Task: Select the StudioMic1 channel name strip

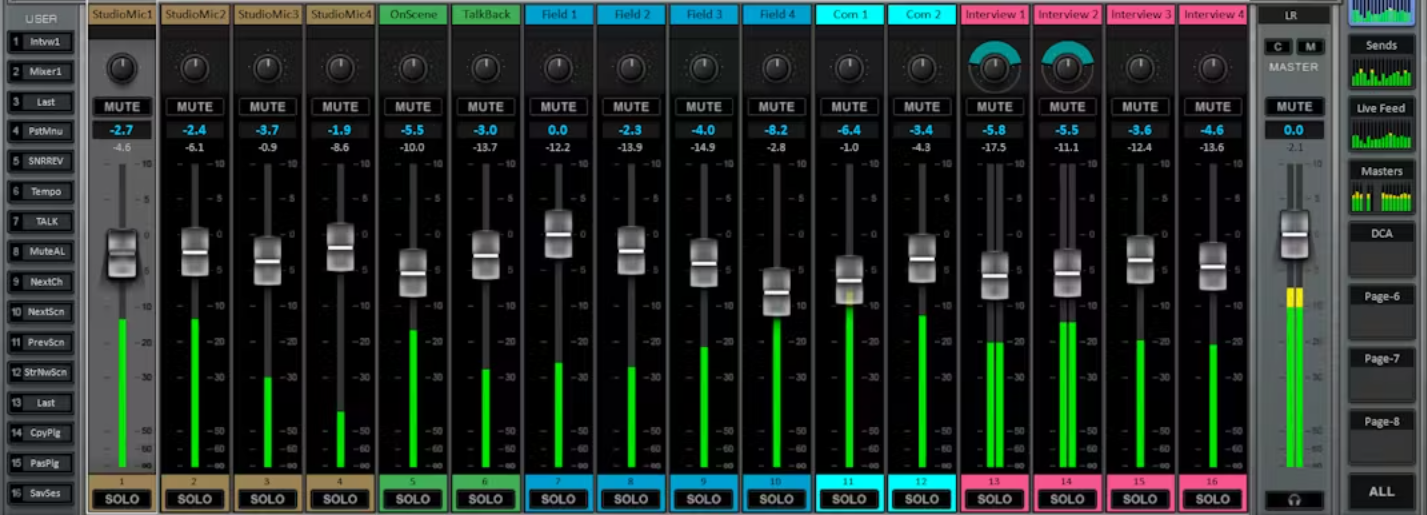Action: pyautogui.click(x=122, y=15)
